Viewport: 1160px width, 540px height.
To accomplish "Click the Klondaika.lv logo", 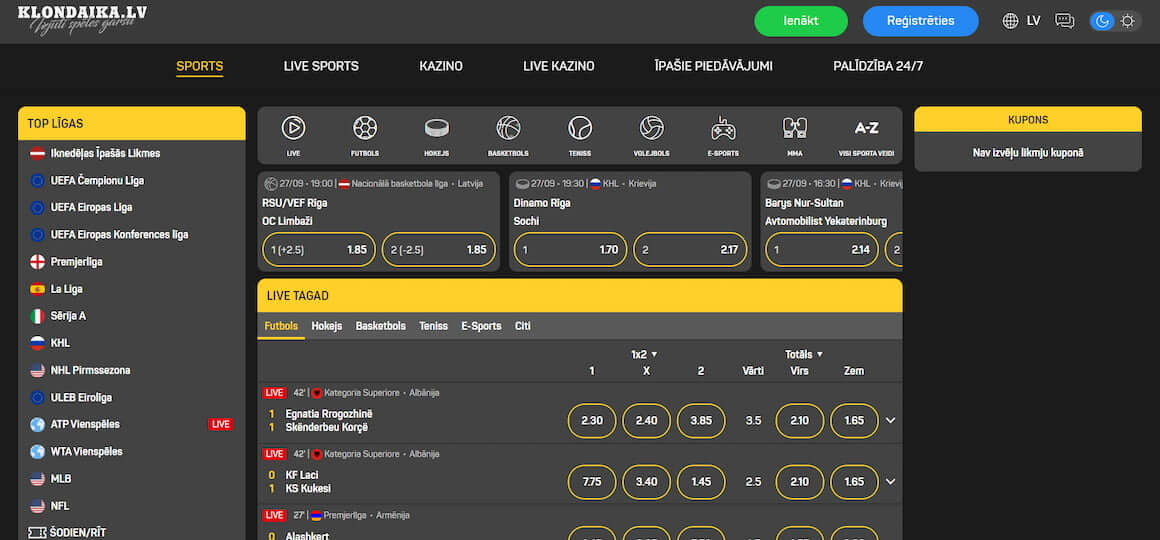I will (x=81, y=18).
